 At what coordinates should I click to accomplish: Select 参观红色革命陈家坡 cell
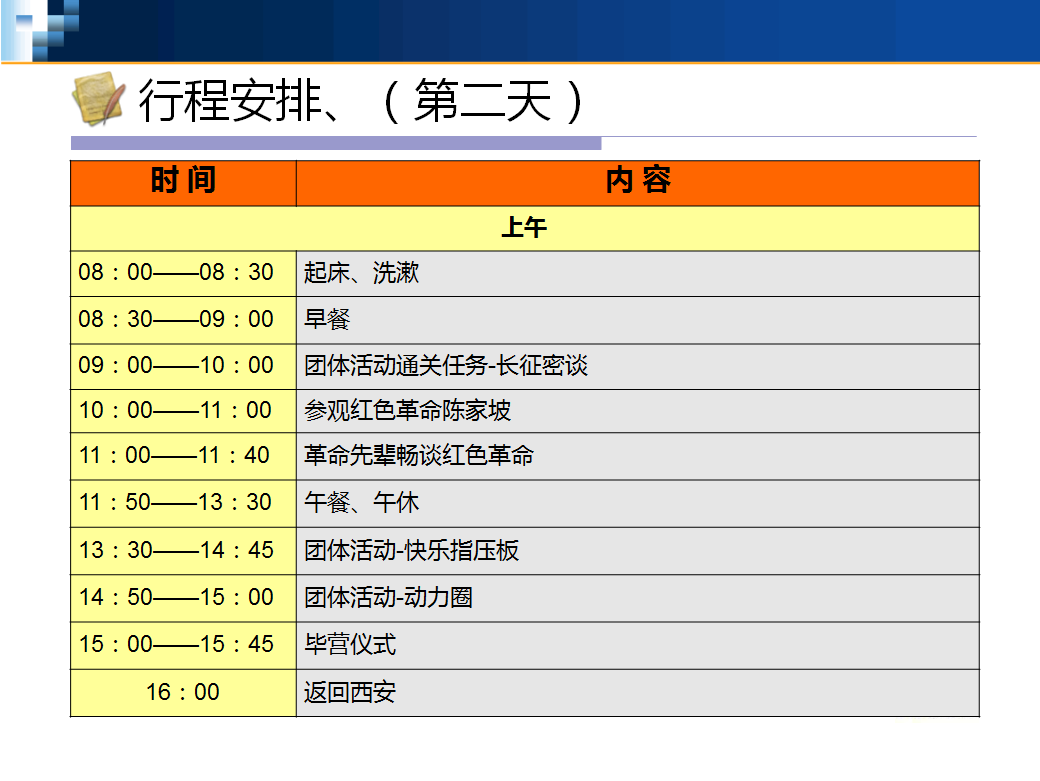637,411
